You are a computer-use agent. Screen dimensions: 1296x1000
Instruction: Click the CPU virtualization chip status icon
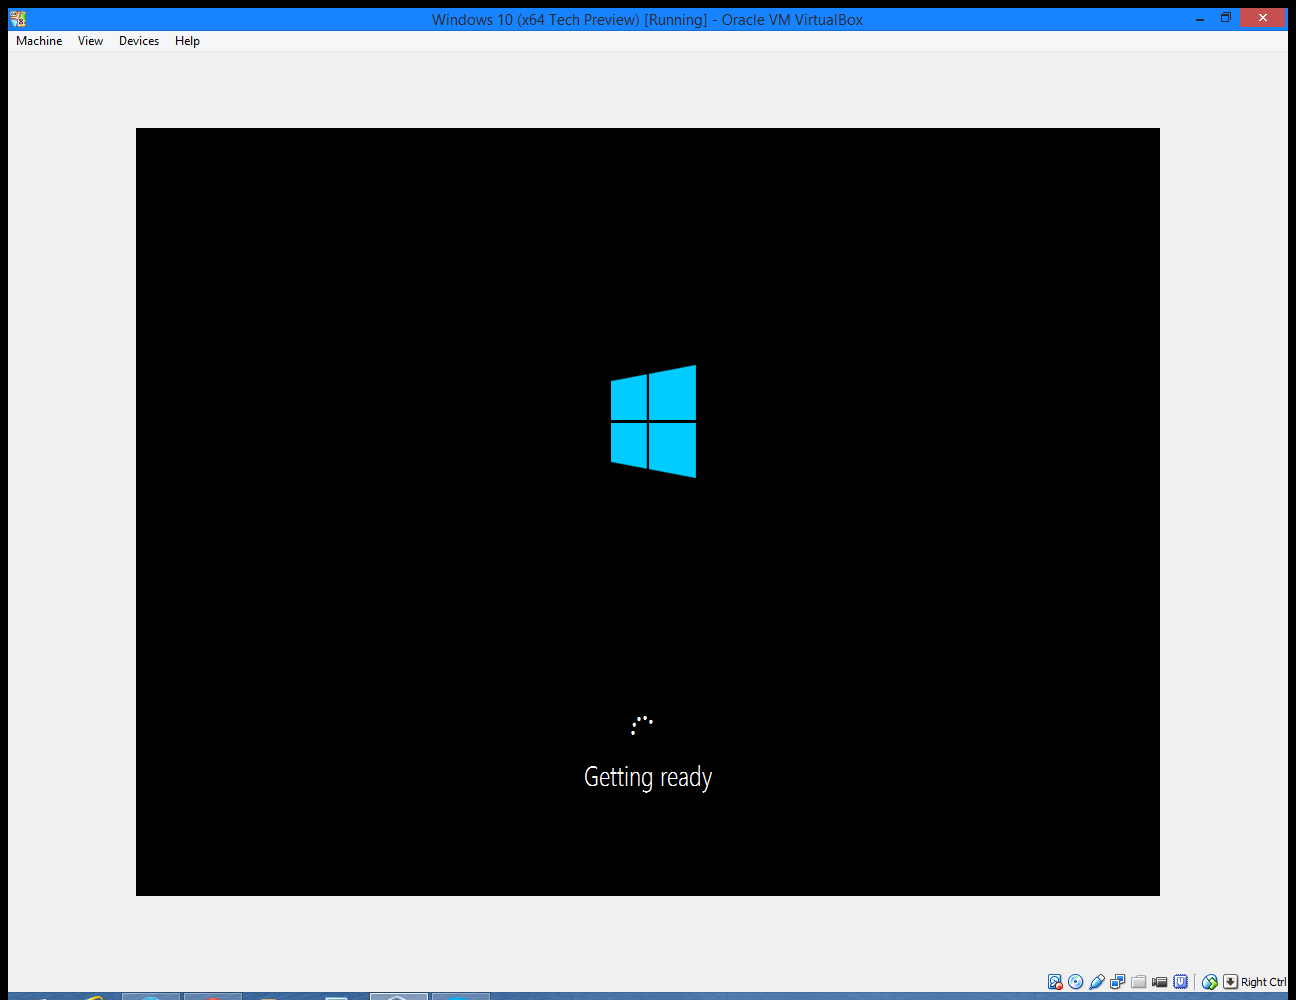click(x=1181, y=982)
